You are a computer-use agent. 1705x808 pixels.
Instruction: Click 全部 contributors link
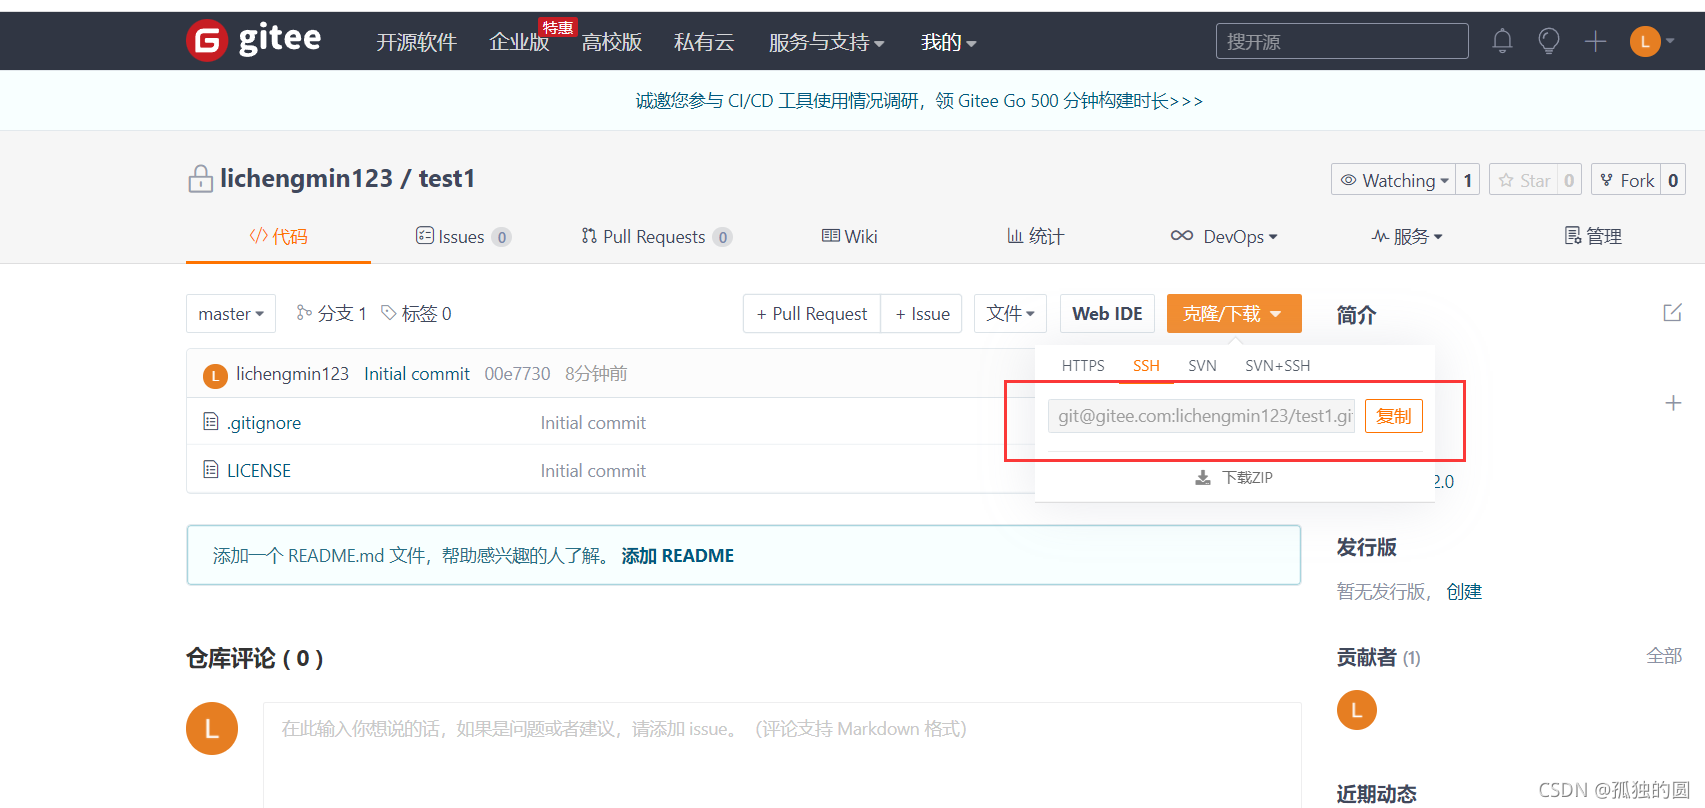[1664, 656]
